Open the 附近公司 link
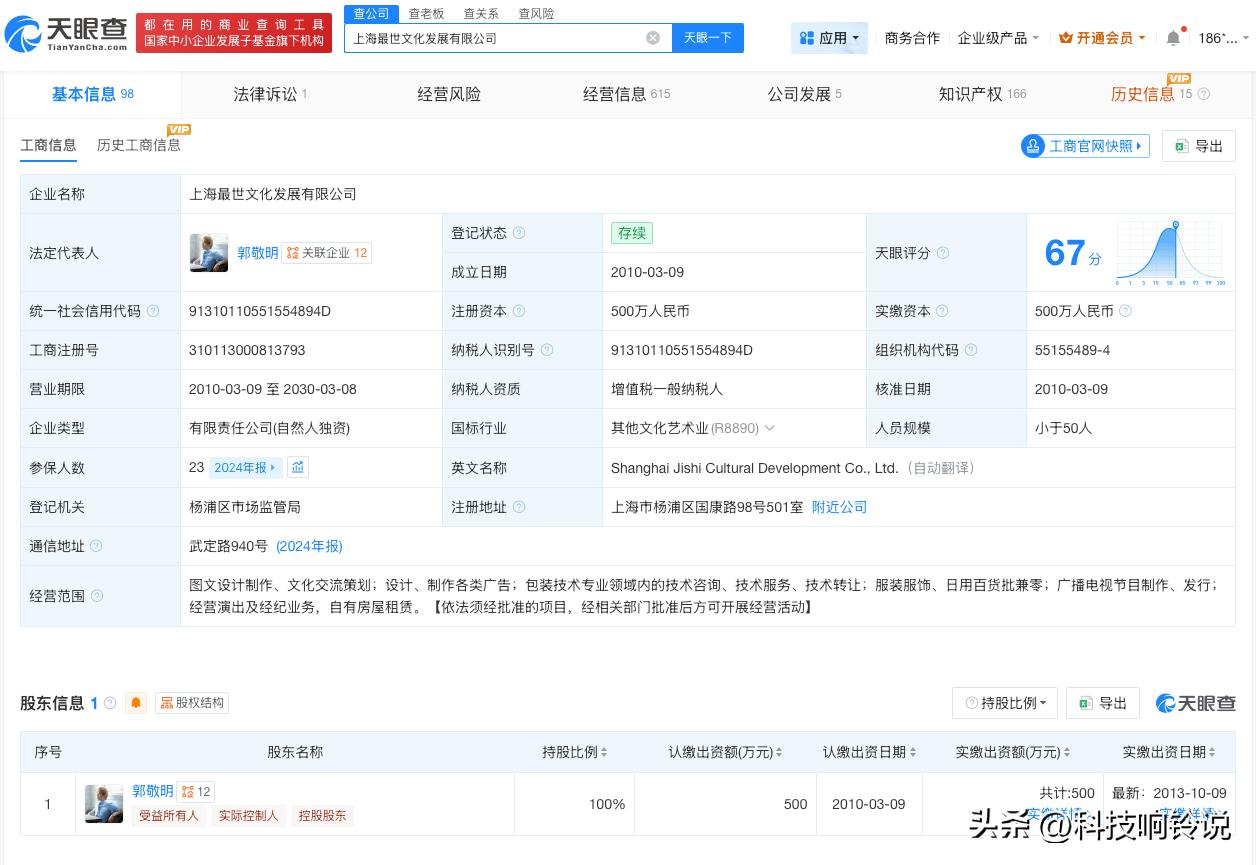Image resolution: width=1256 pixels, height=865 pixels. pos(839,507)
